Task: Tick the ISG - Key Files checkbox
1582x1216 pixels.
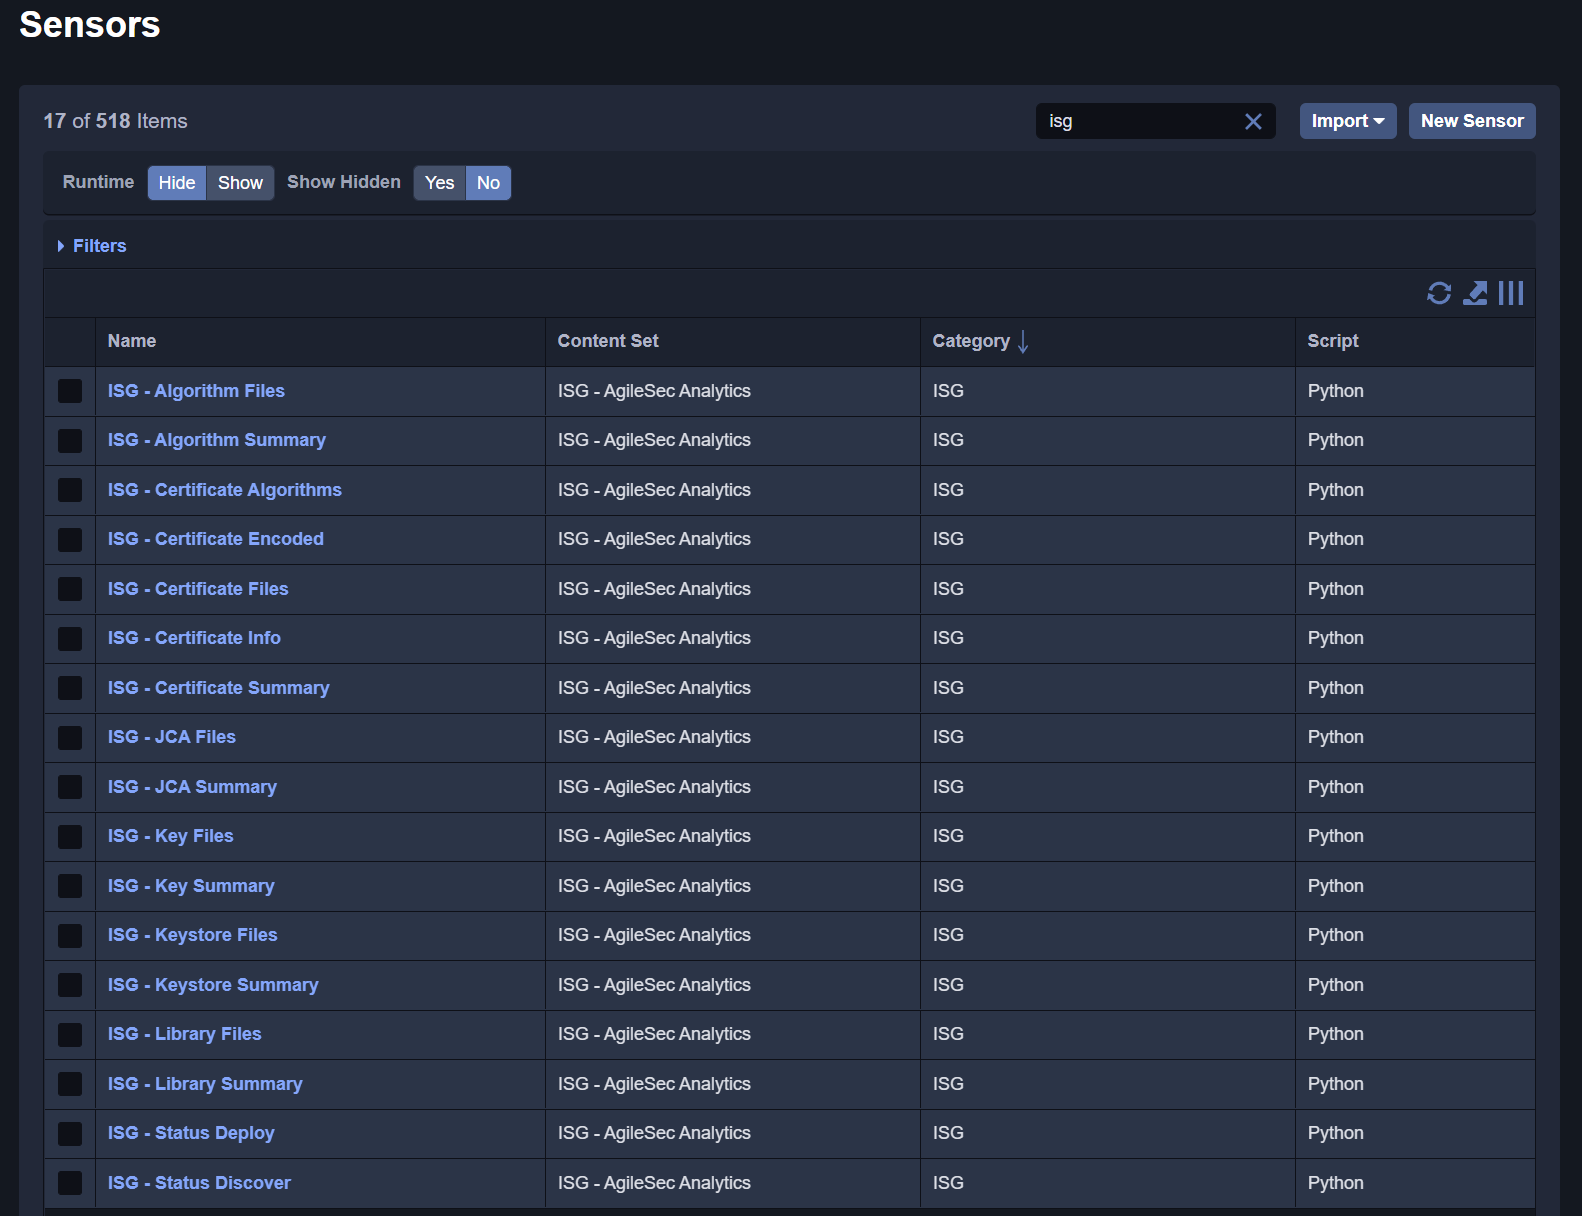Action: coord(70,837)
